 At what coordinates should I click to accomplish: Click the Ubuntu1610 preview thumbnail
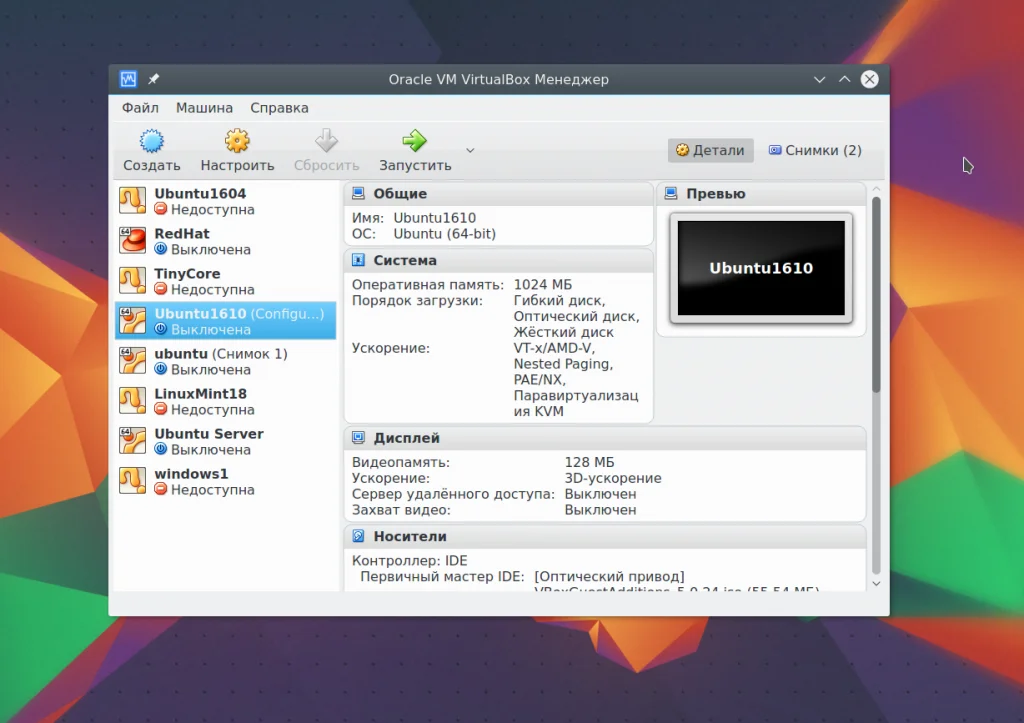[760, 268]
